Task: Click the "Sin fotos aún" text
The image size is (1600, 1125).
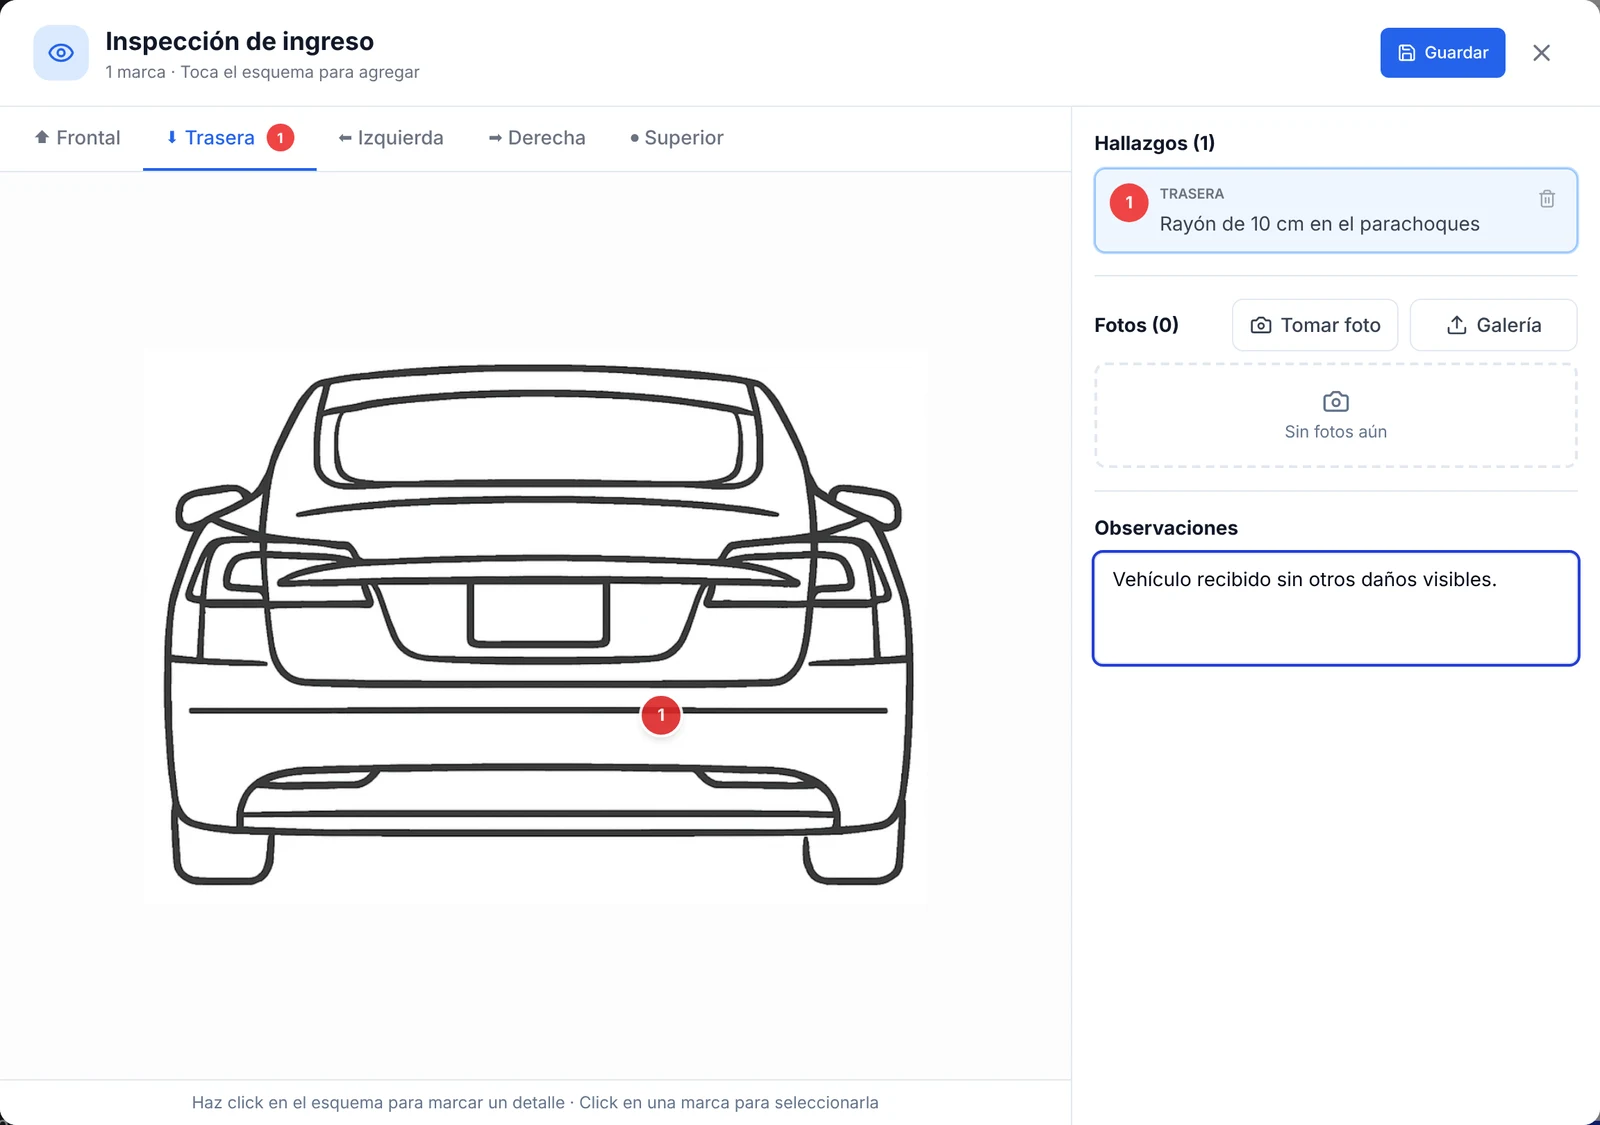Action: (x=1336, y=432)
